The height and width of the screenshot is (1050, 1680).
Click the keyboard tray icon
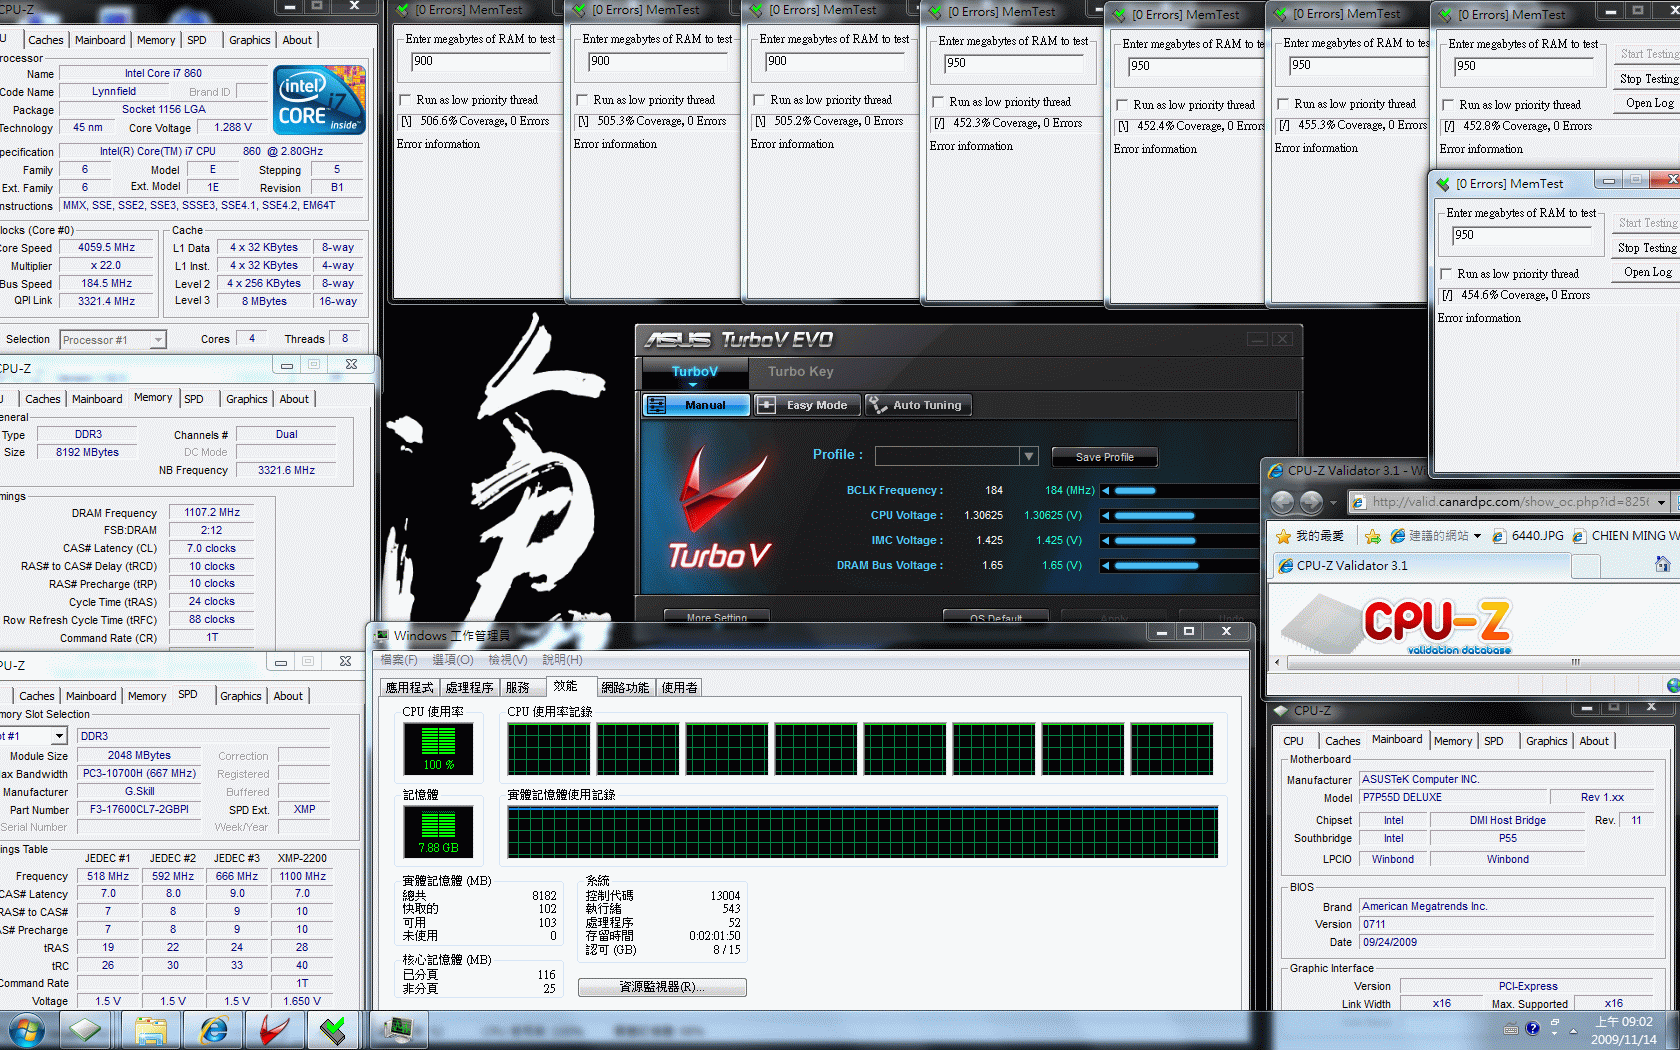[1510, 1029]
